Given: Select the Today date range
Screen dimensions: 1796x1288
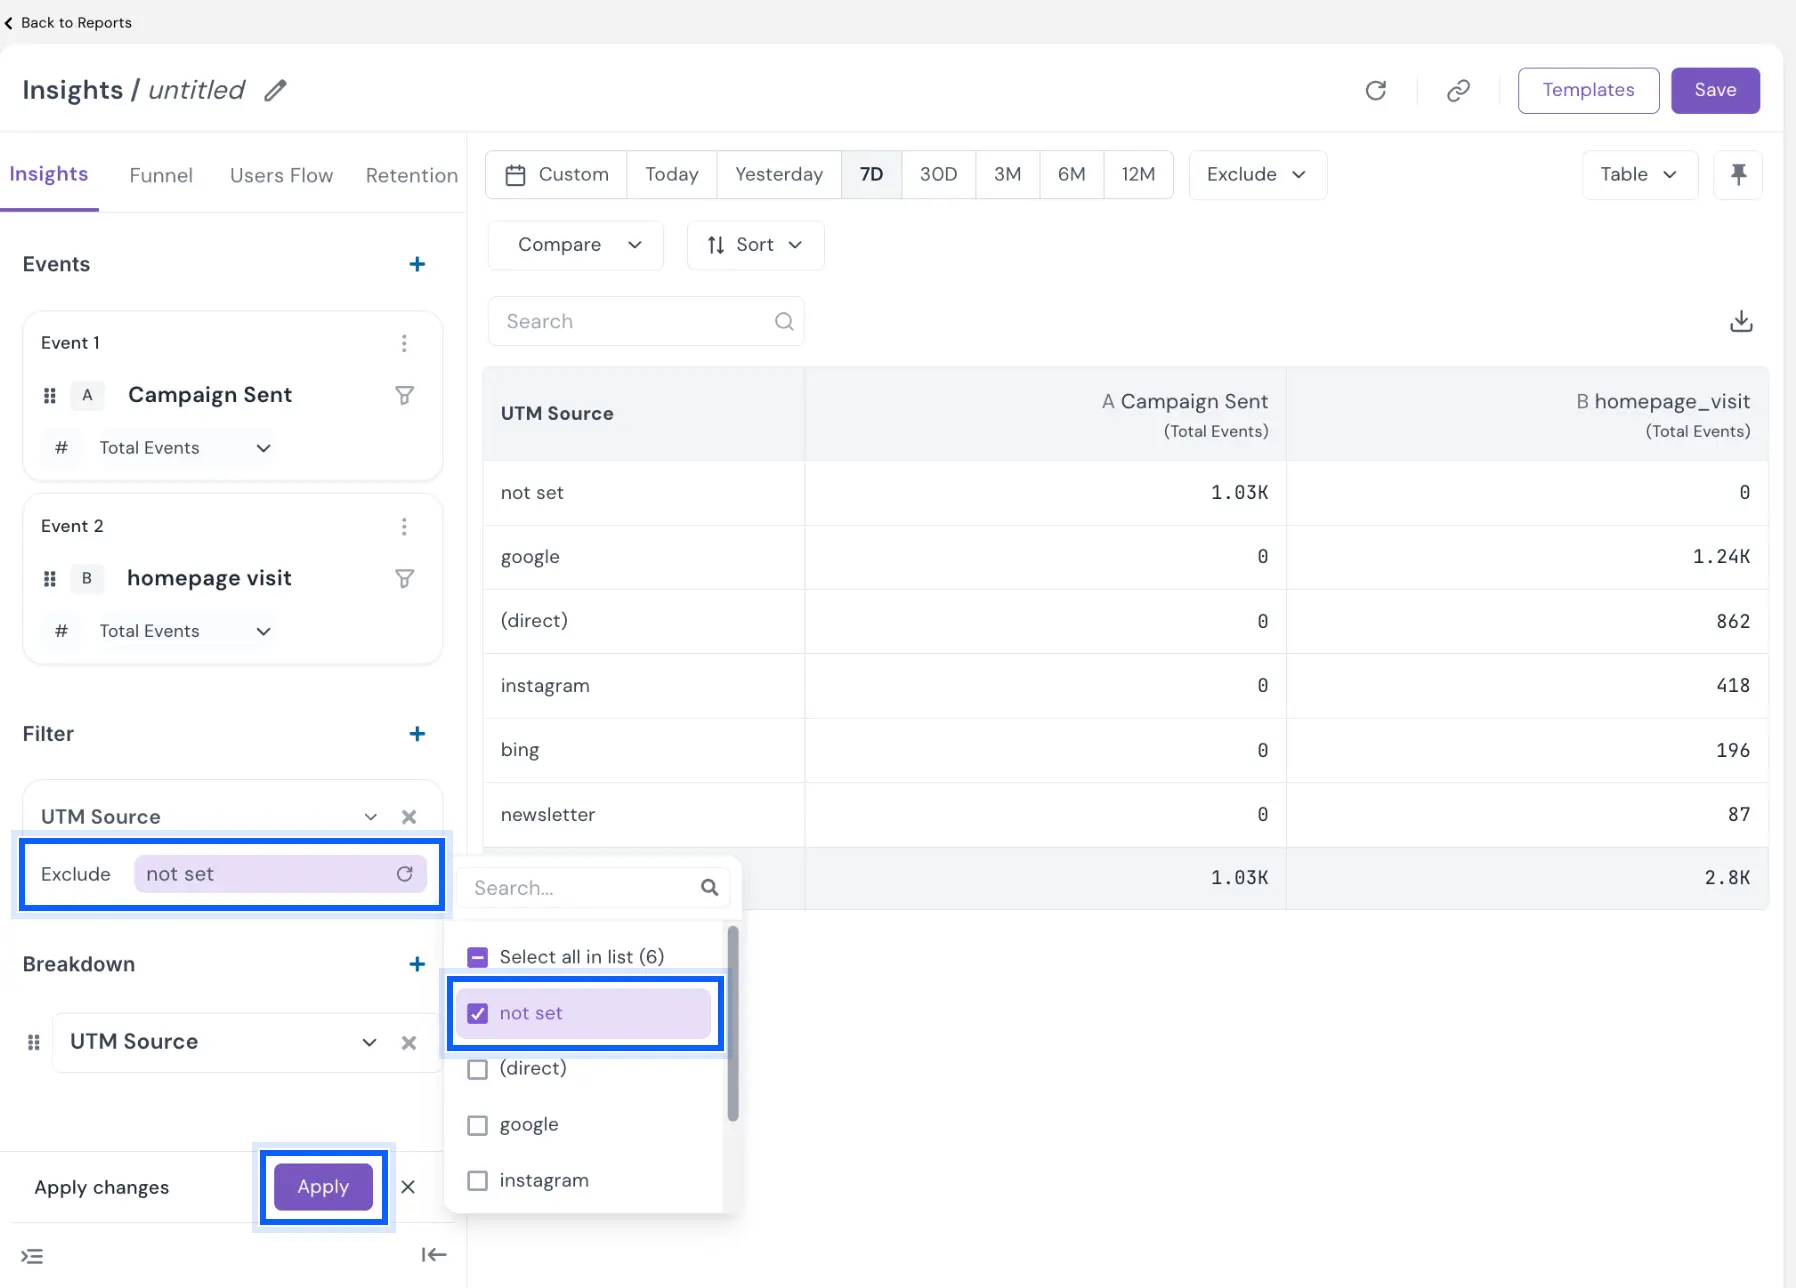Looking at the screenshot, I should tap(672, 175).
